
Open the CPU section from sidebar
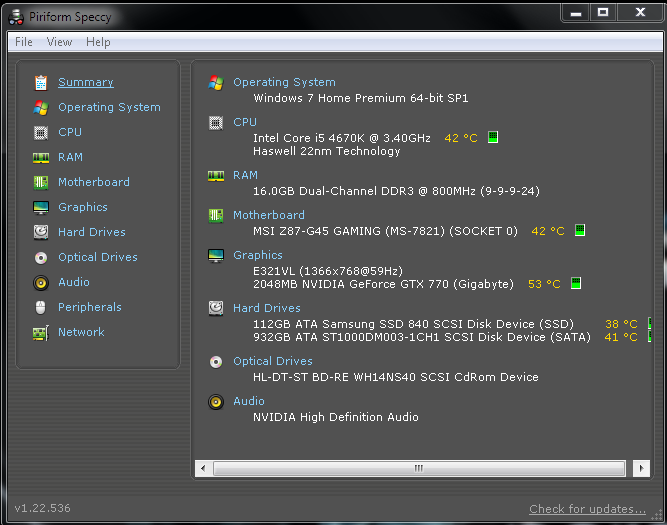pyautogui.click(x=70, y=132)
